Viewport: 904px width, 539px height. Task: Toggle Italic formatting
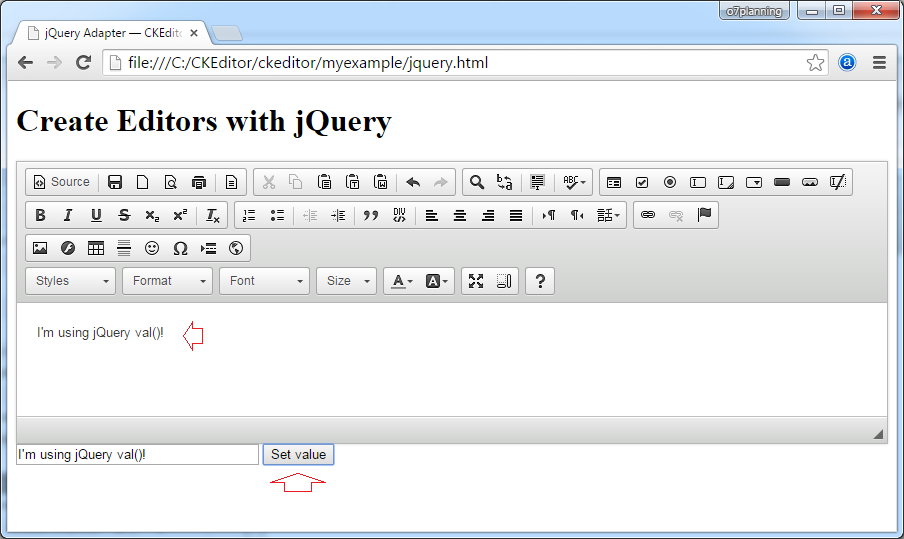(68, 215)
